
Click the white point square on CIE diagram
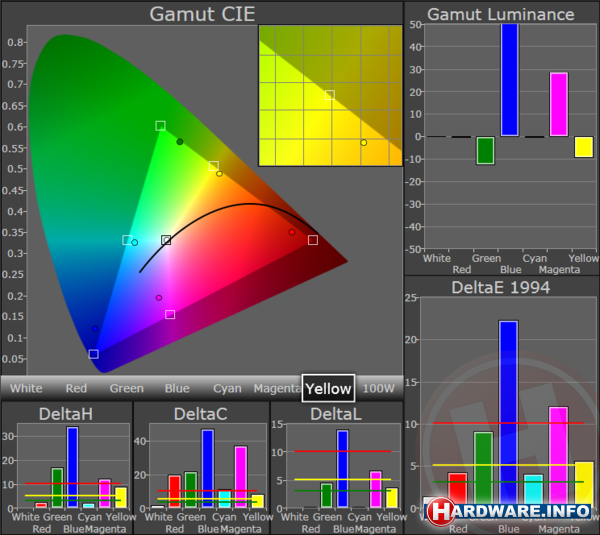tap(166, 240)
